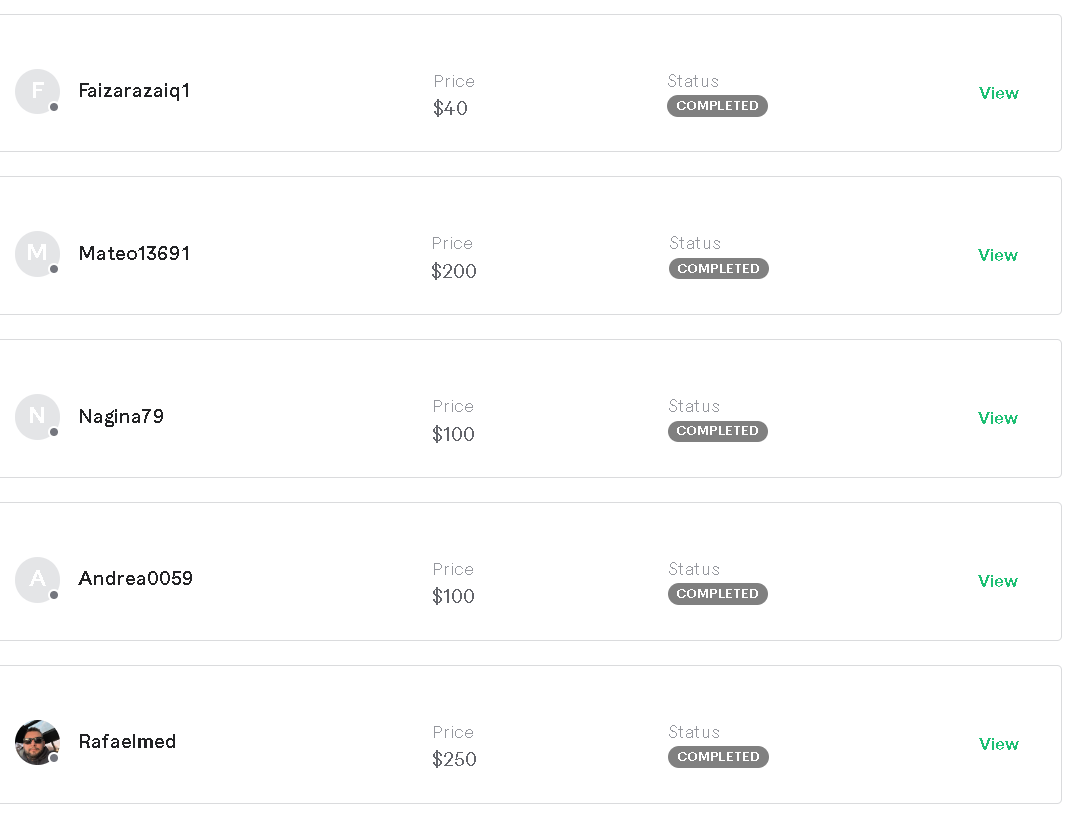This screenshot has width=1072, height=818.
Task: Click Nagina79's letter N avatar
Action: tap(37, 417)
